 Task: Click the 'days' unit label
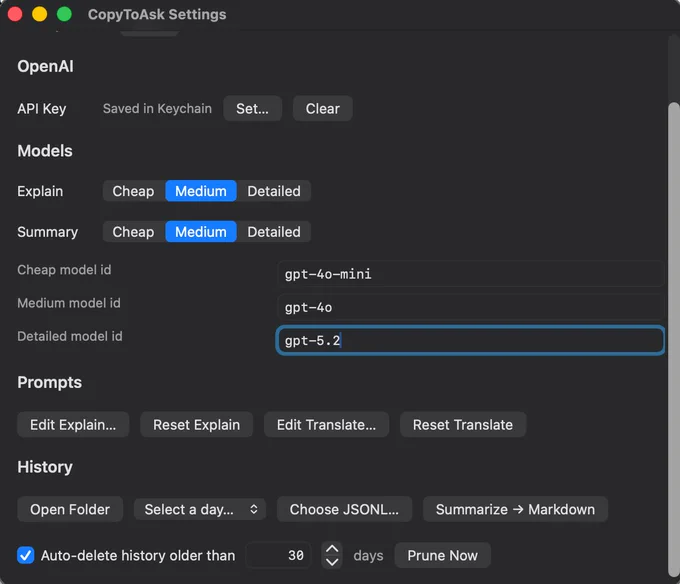pos(368,555)
